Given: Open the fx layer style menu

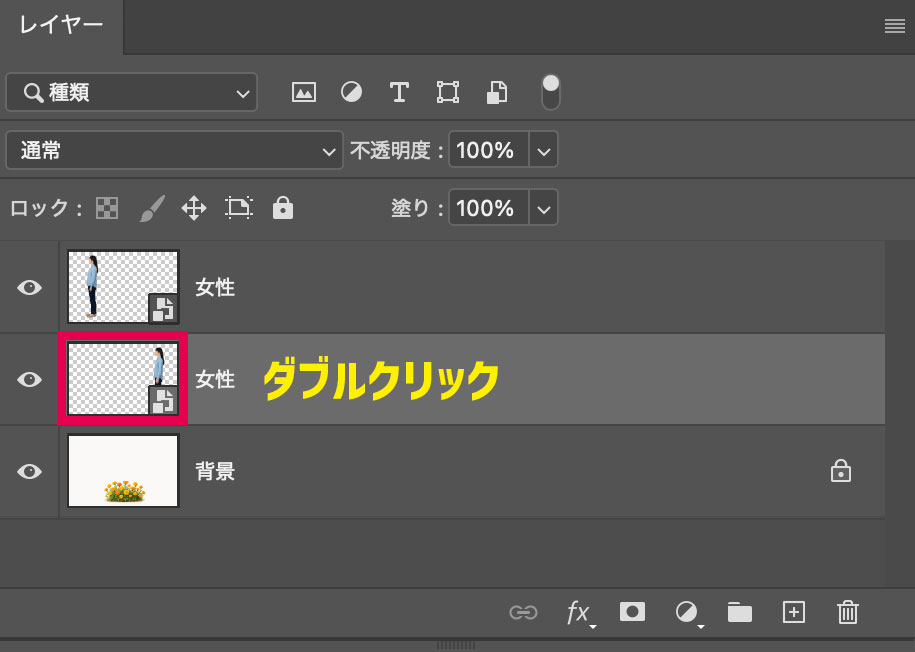Looking at the screenshot, I should point(581,613).
